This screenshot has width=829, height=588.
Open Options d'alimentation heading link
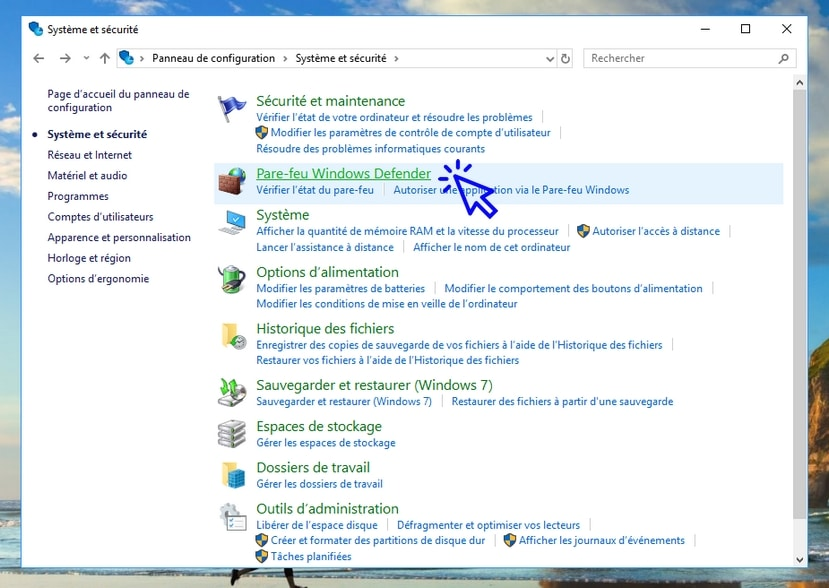327,272
